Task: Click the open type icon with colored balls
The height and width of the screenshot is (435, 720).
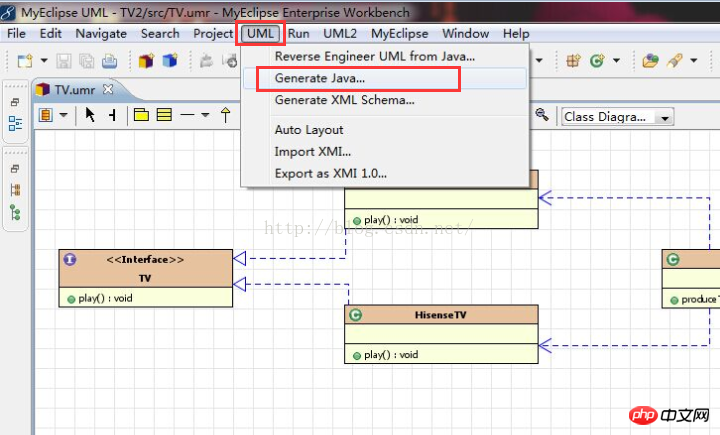Action: click(650, 60)
